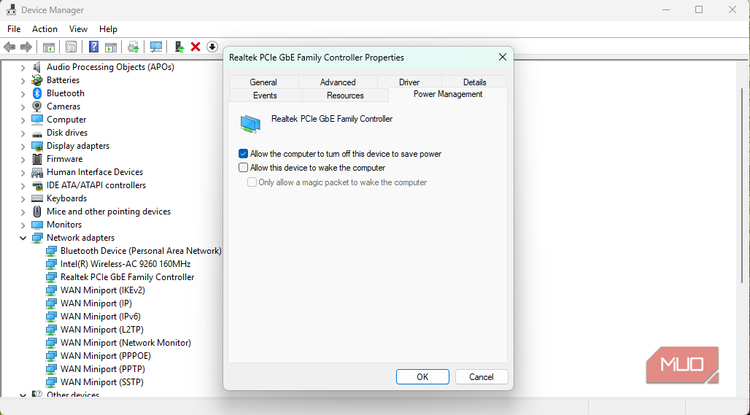Screen dimensions: 750x415
Task: Select WAN Miniport (IPv6) entry
Action: [100, 317]
